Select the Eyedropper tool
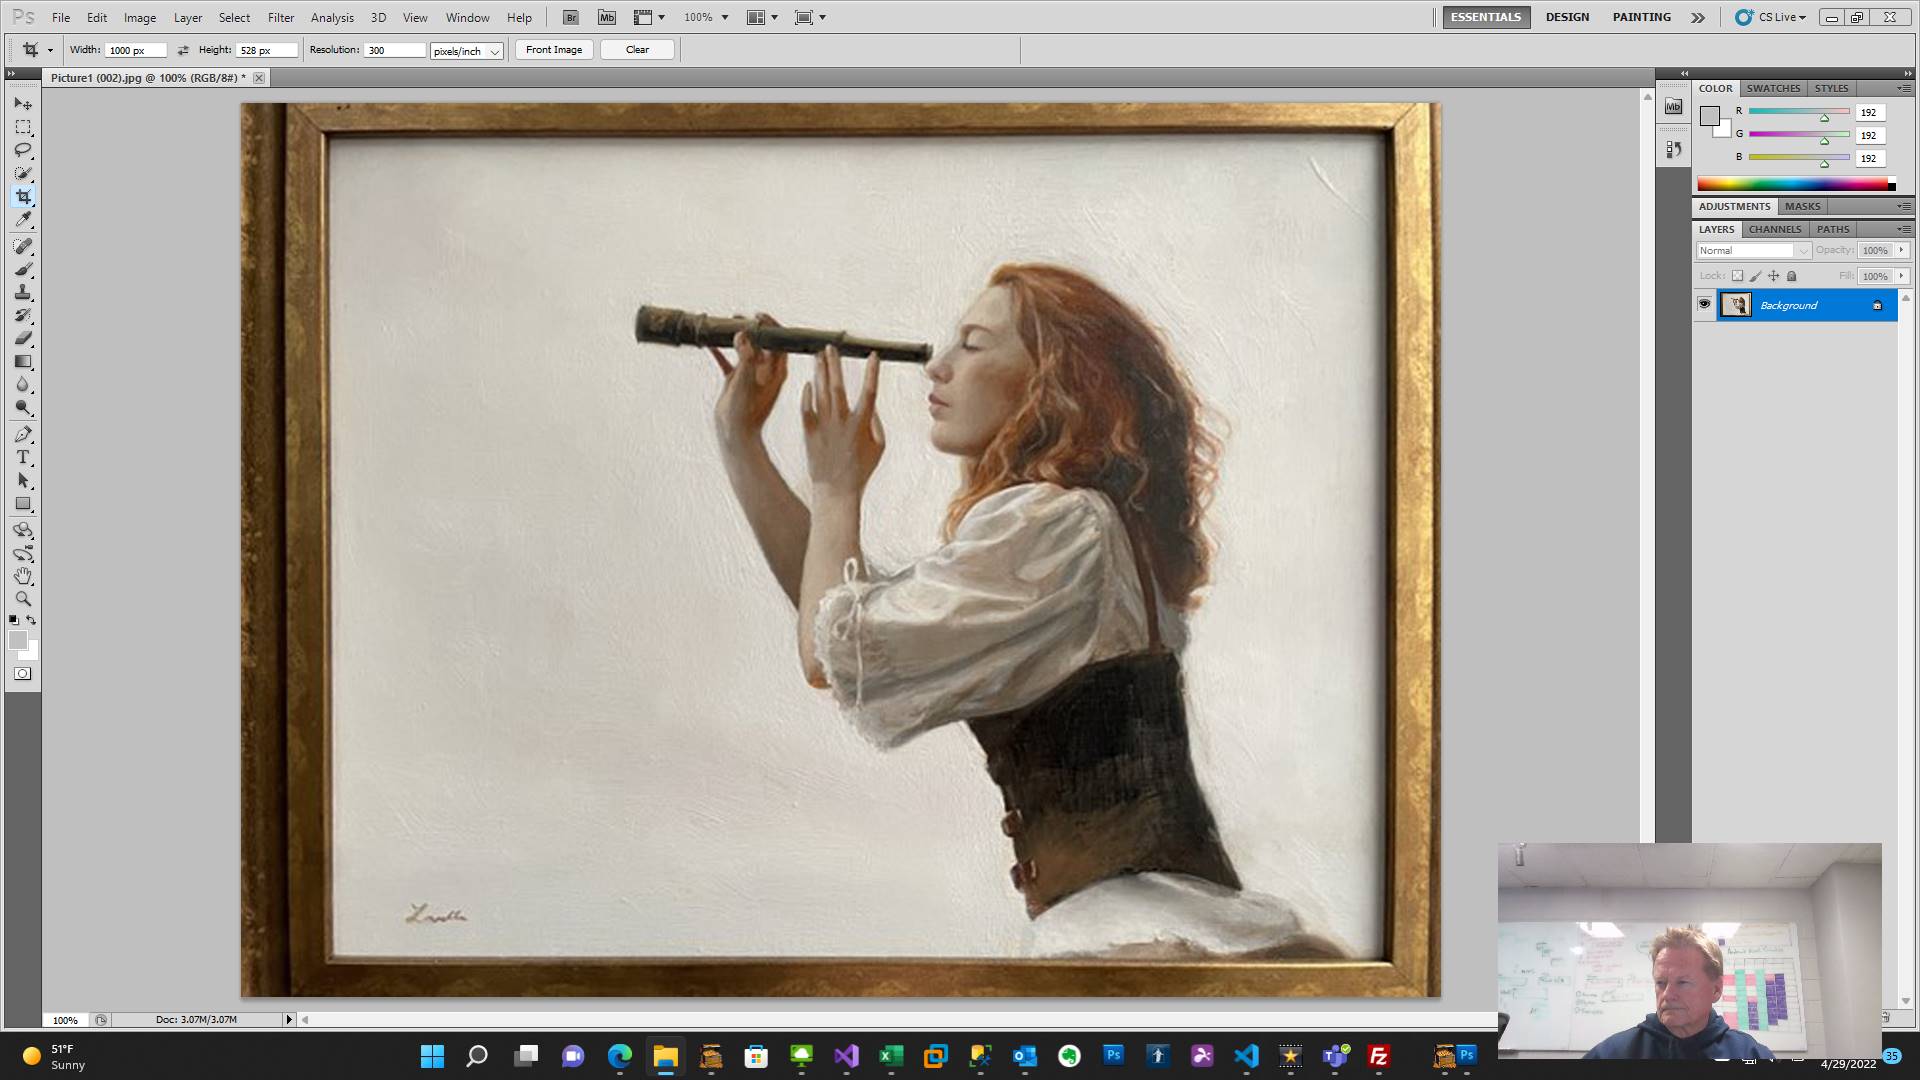This screenshot has height=1080, width=1920. tap(23, 220)
